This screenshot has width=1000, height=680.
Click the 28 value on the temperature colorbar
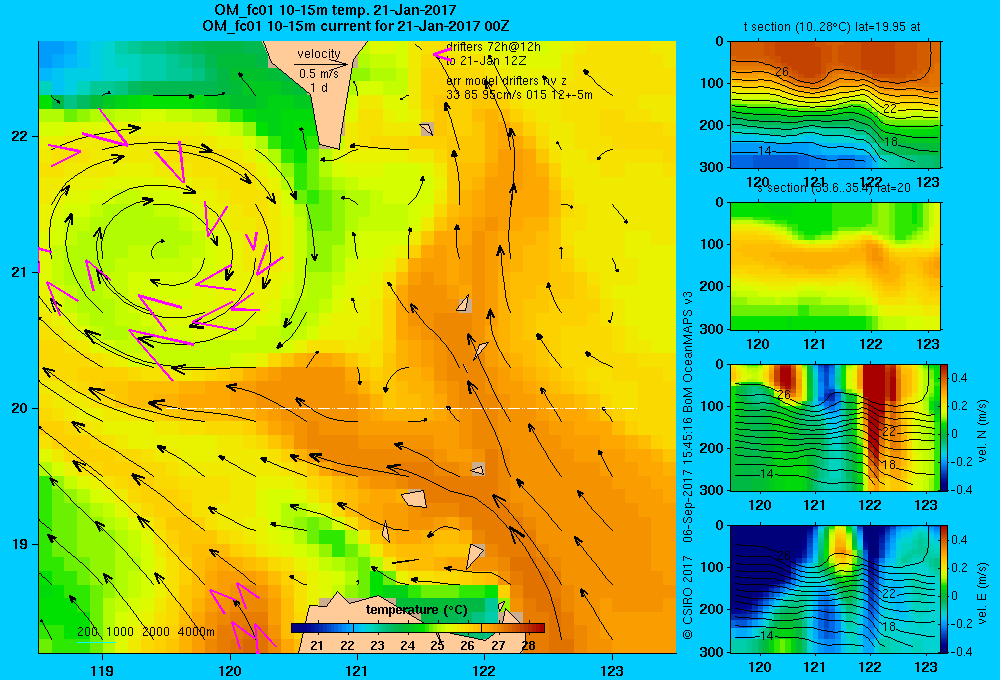tap(528, 646)
